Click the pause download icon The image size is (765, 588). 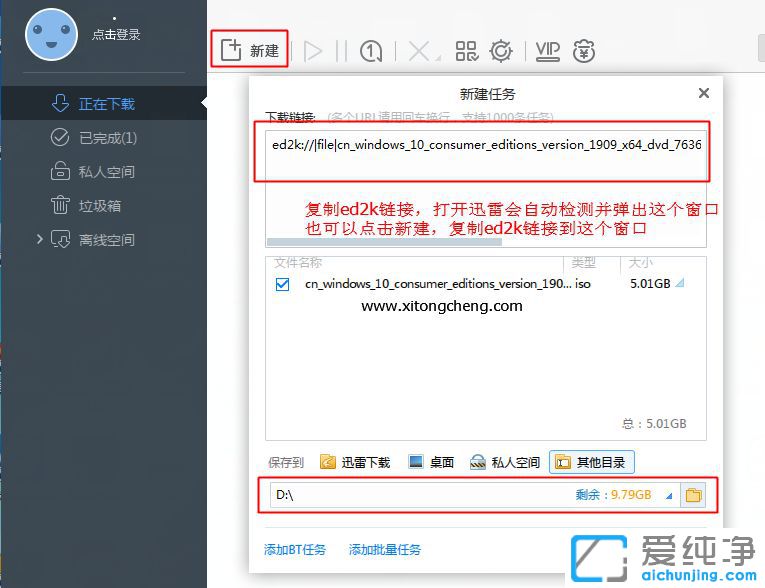coord(341,51)
